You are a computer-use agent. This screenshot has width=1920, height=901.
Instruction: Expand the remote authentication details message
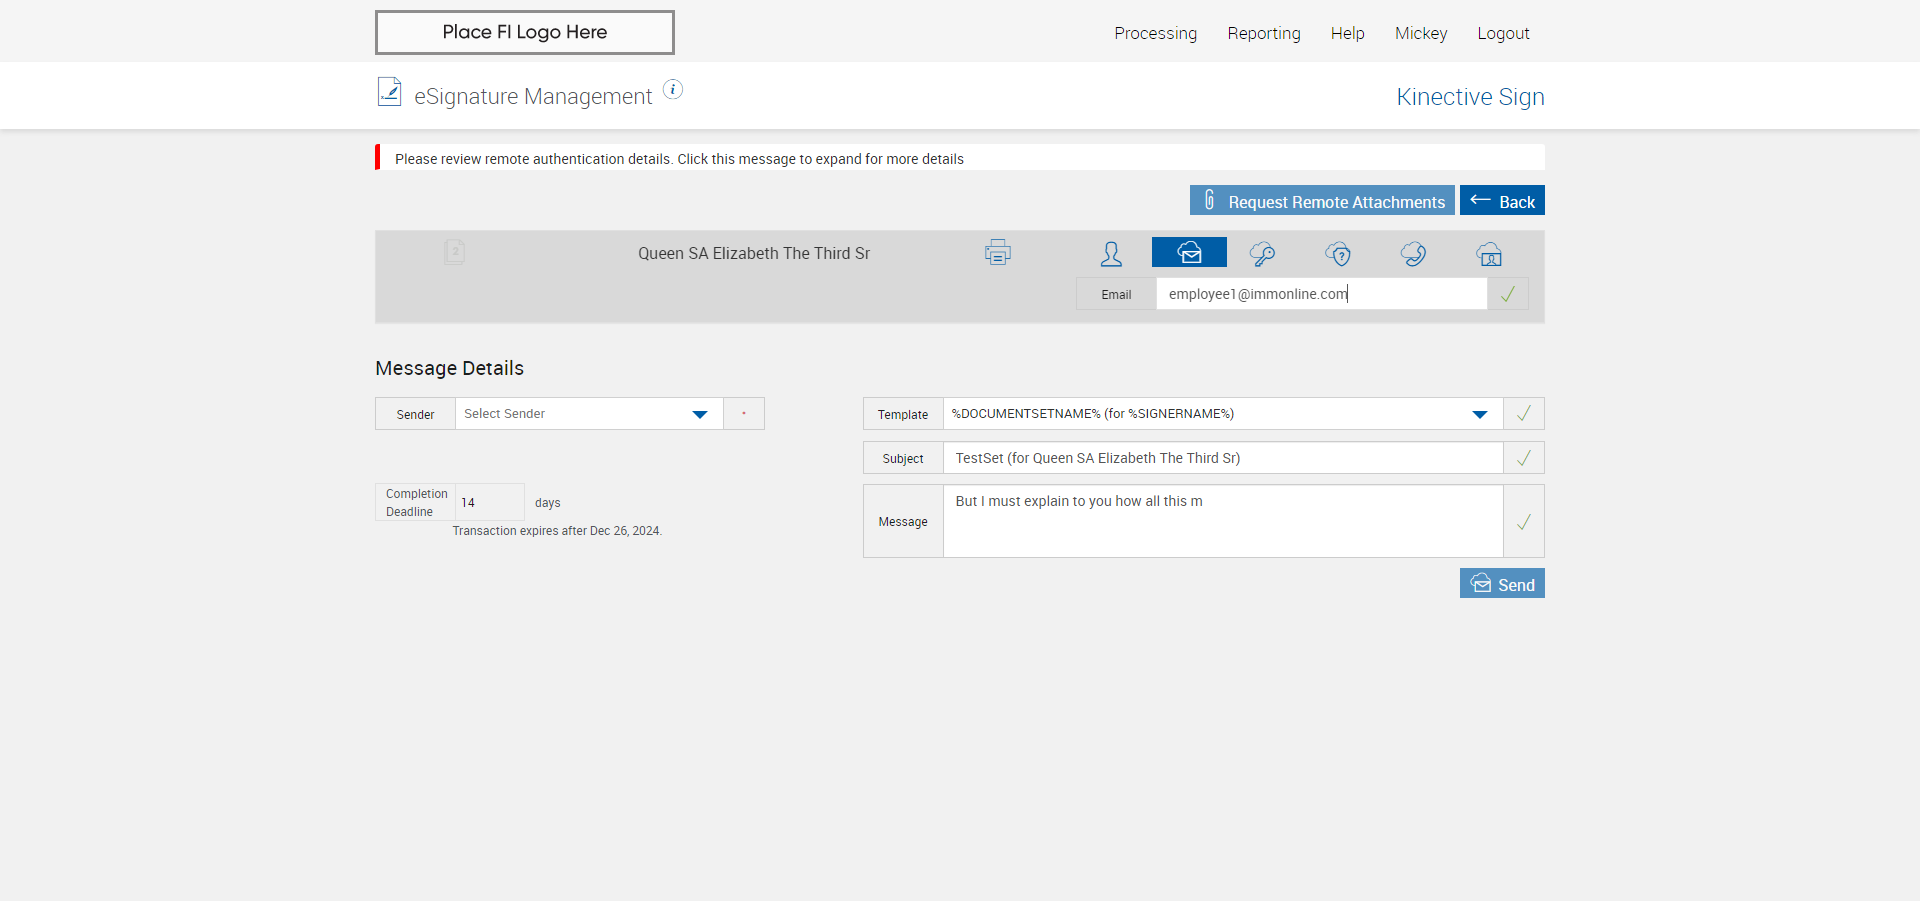(x=679, y=159)
